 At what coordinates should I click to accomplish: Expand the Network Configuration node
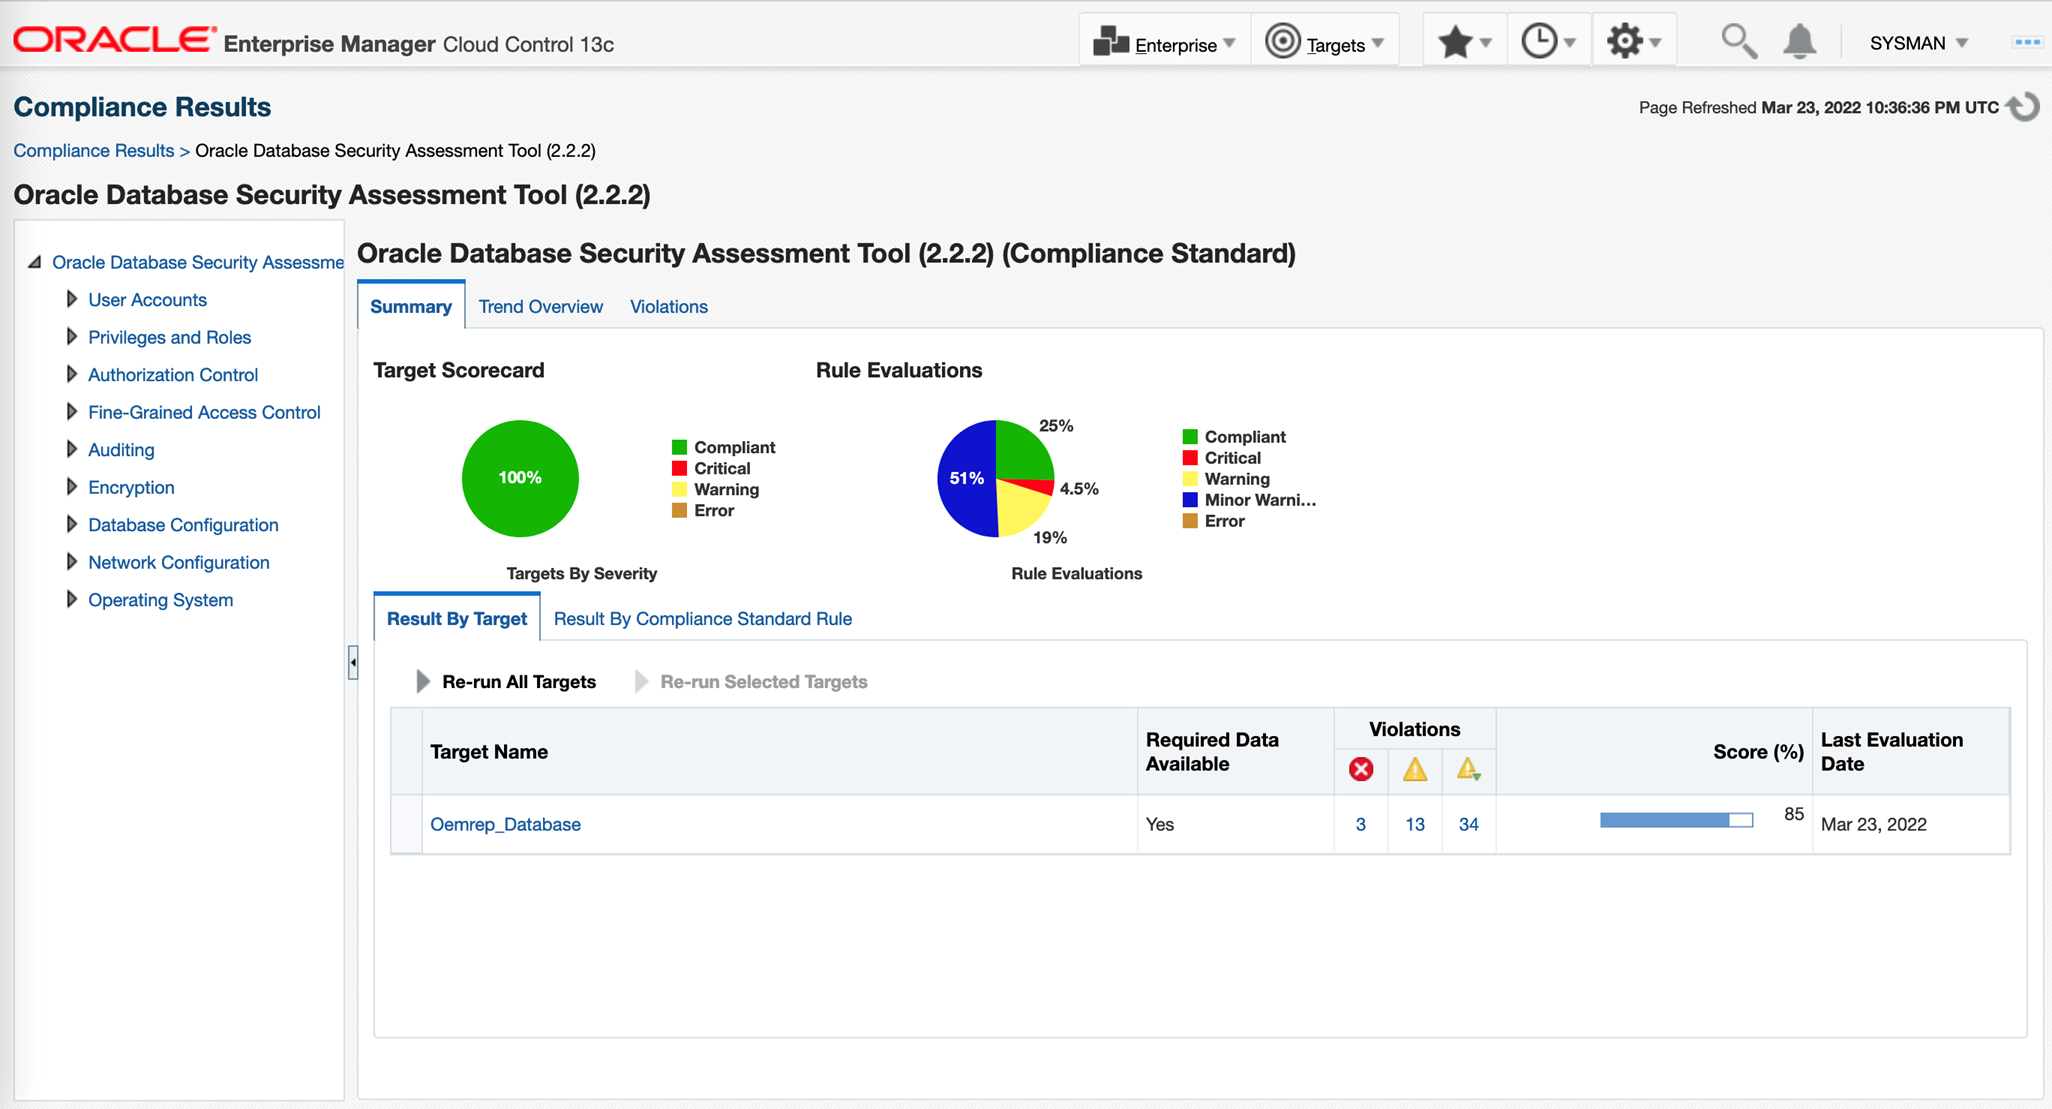72,562
